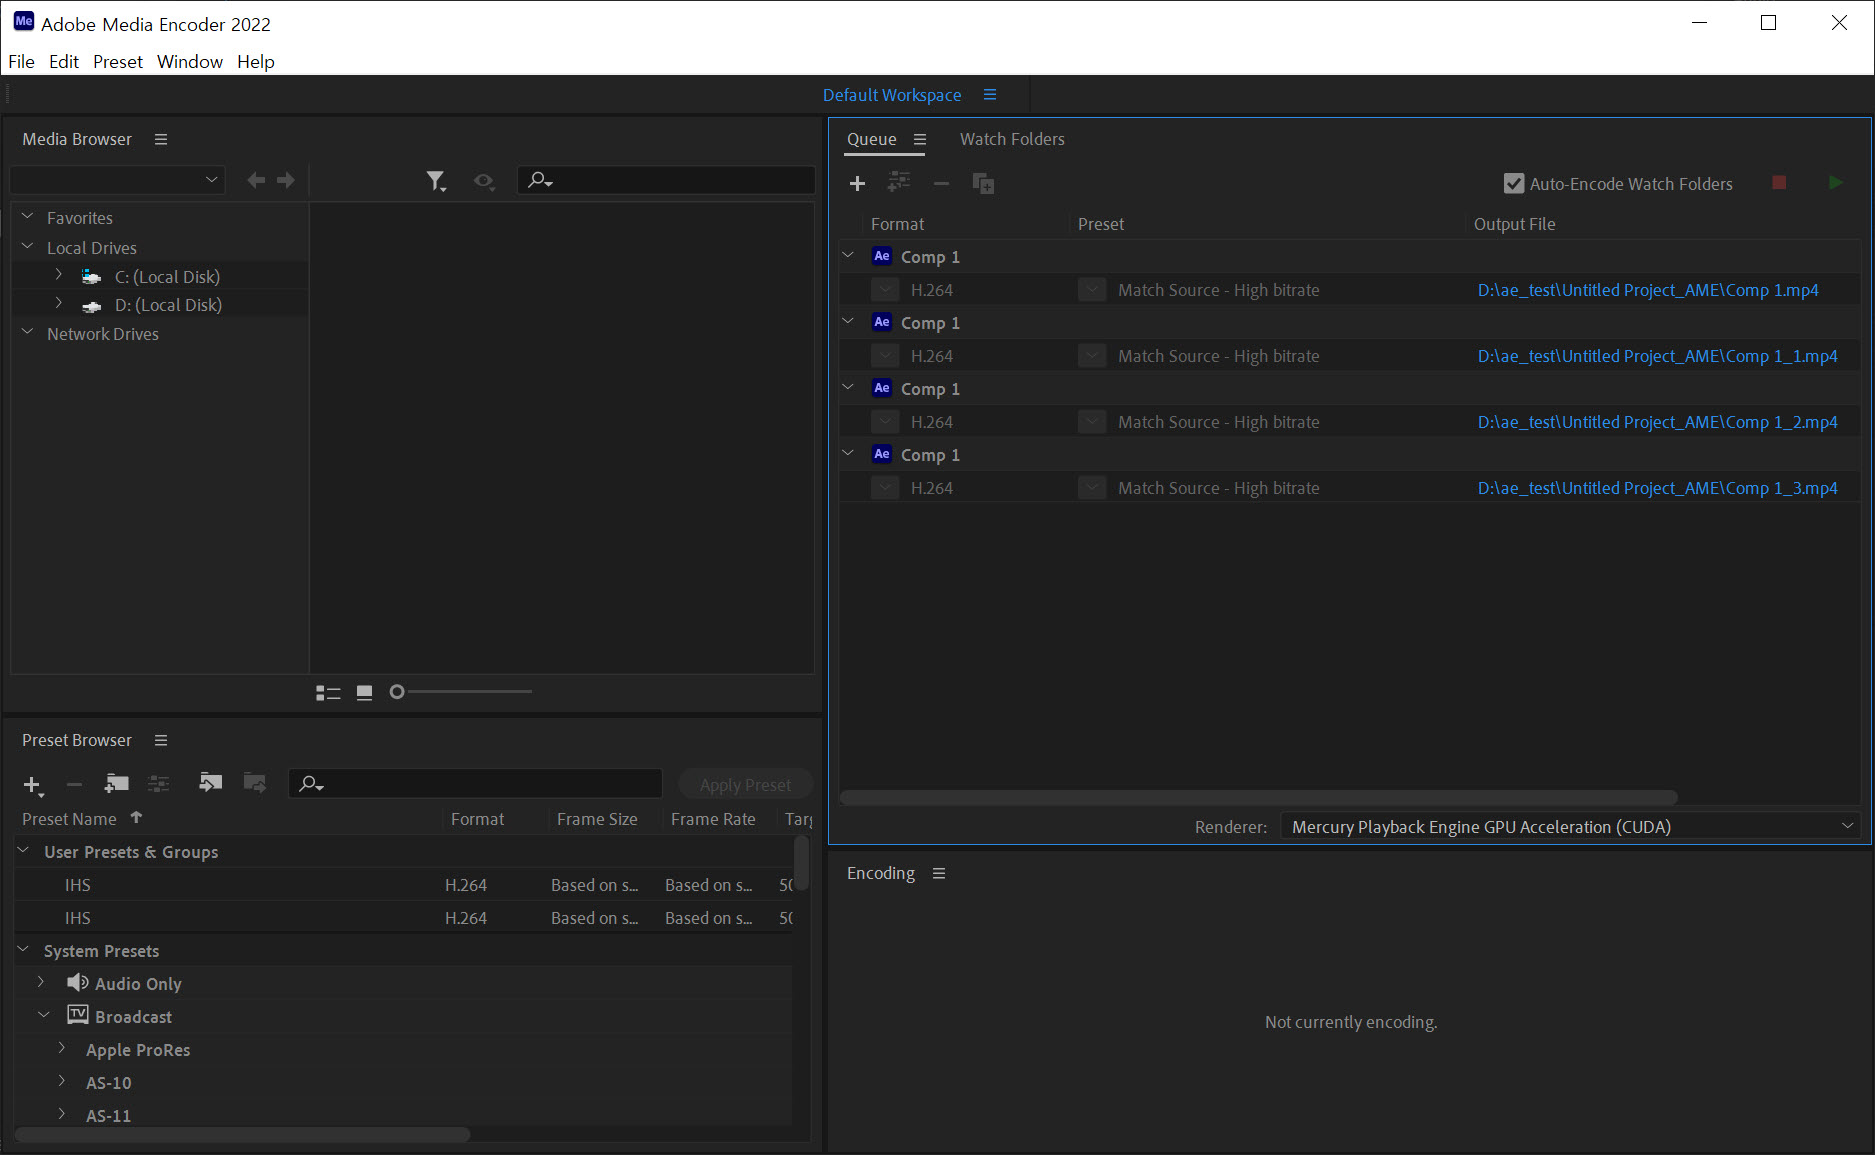
Task: Open format dropdown for Comp 1.mp4 row
Action: pyautogui.click(x=885, y=290)
